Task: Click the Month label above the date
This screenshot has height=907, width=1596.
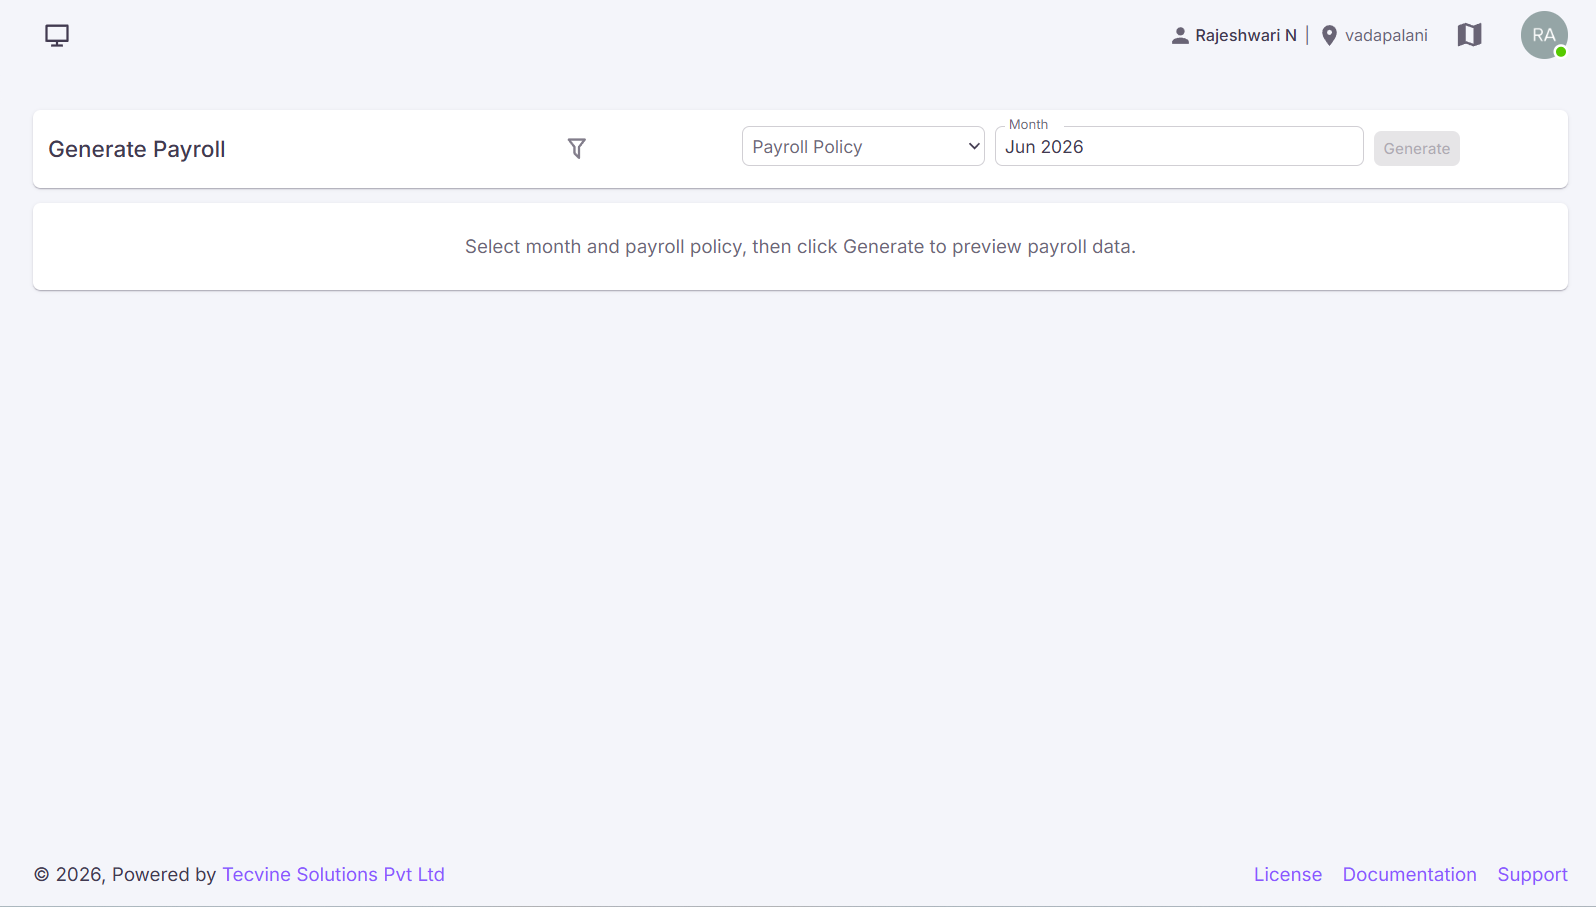Action: coord(1028,124)
